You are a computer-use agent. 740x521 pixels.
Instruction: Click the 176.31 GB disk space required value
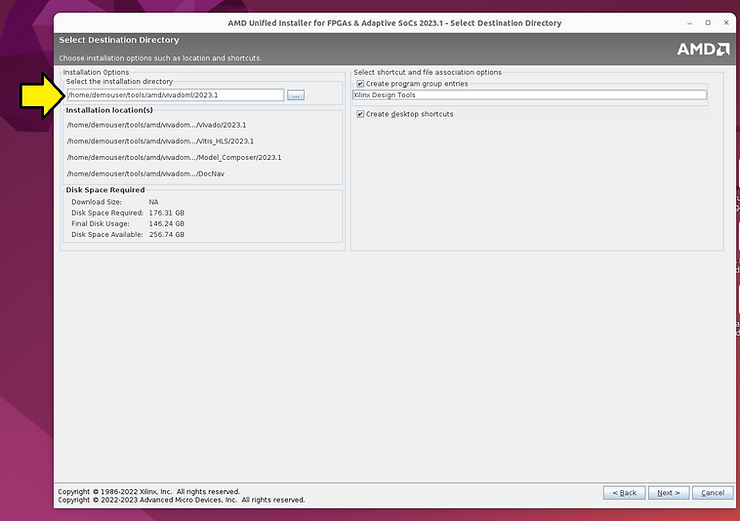pos(167,213)
